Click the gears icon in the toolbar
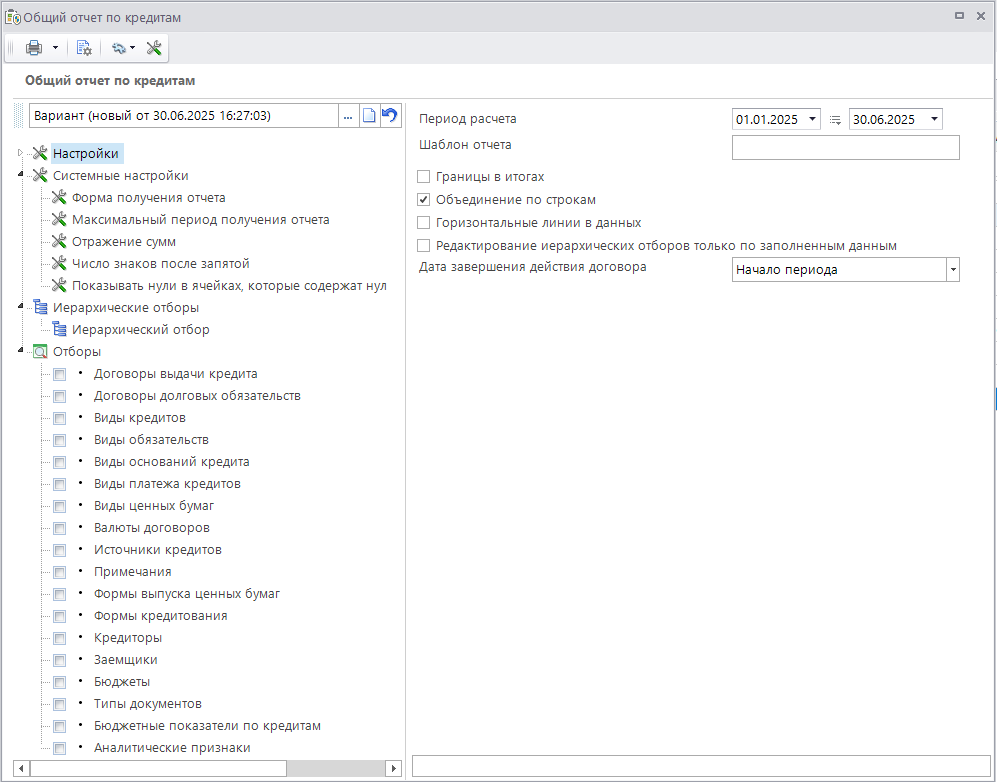 click(x=119, y=48)
